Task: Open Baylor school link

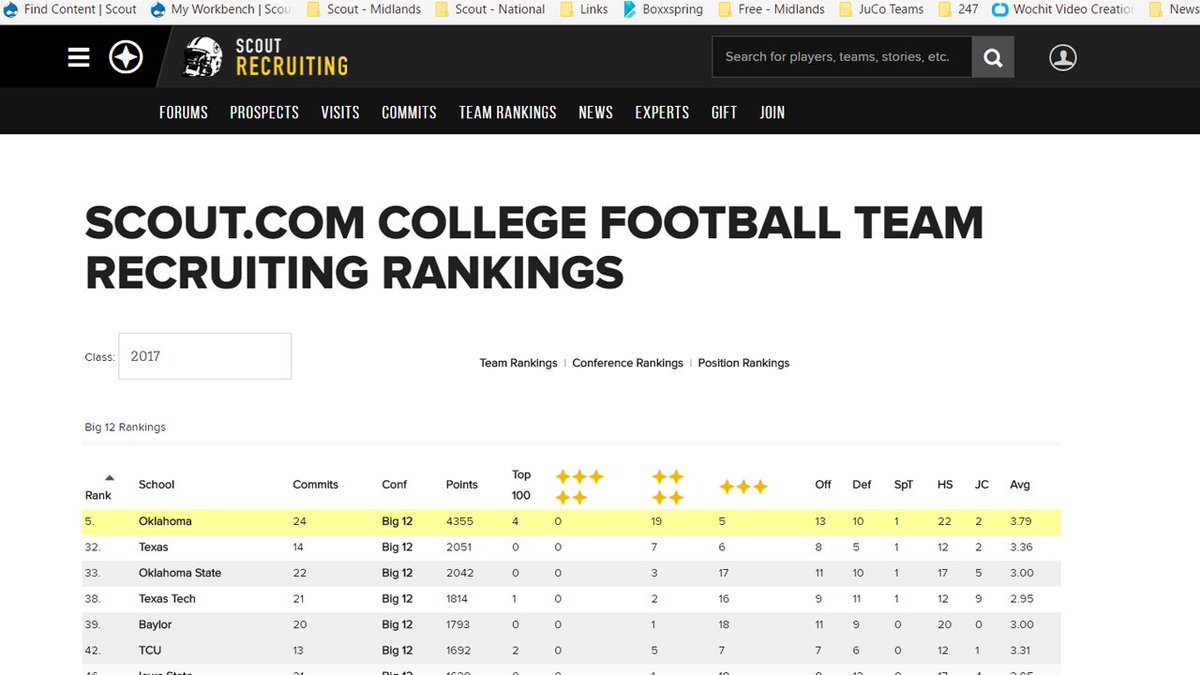Action: pyautogui.click(x=155, y=625)
